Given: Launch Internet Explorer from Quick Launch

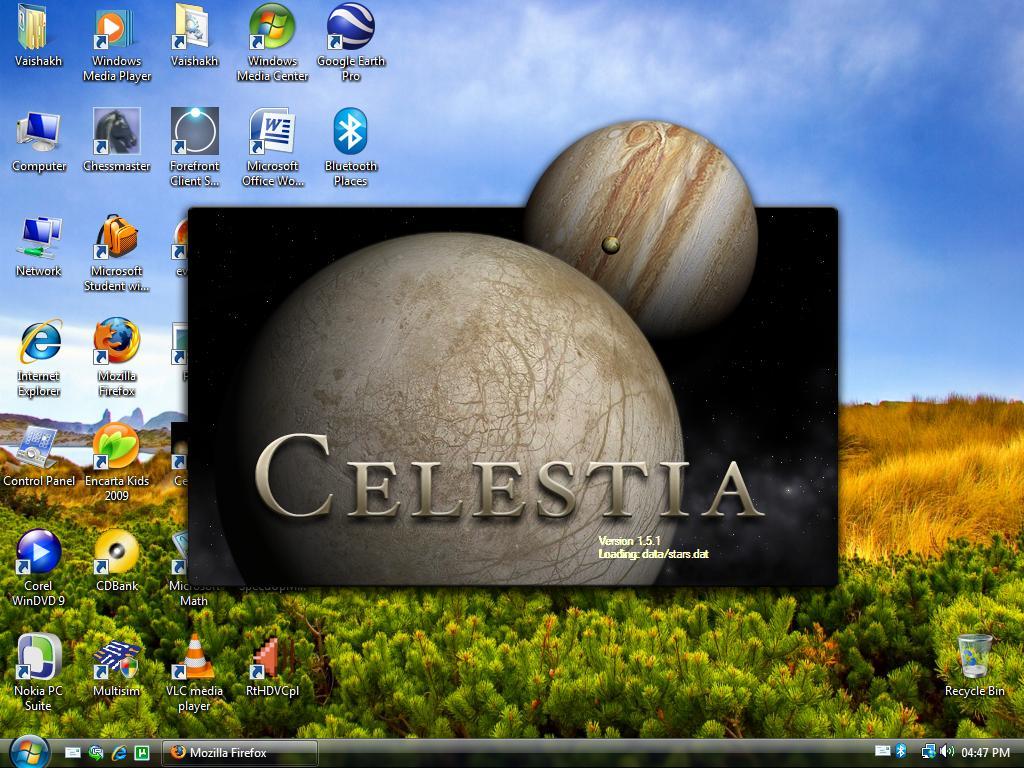Looking at the screenshot, I should tap(119, 752).
